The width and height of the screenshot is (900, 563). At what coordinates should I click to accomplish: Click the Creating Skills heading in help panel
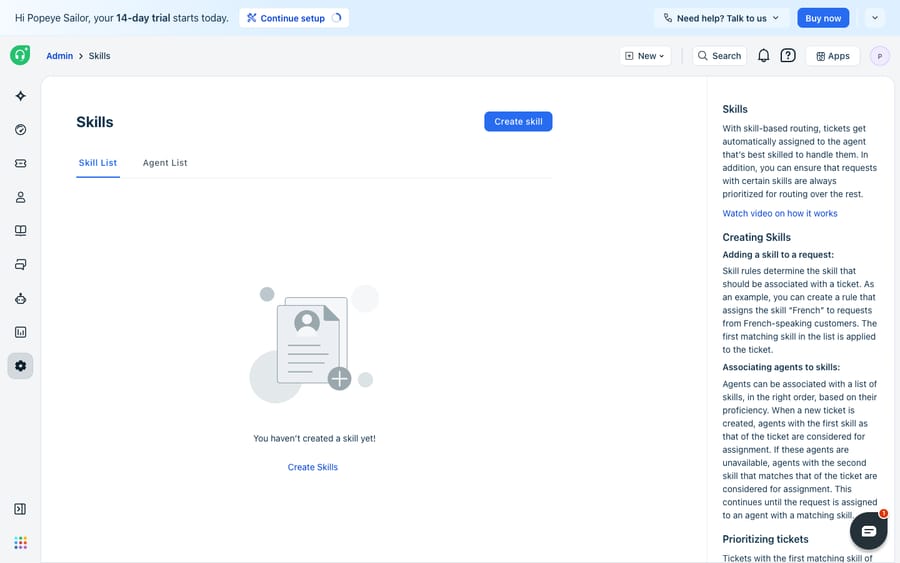(757, 238)
